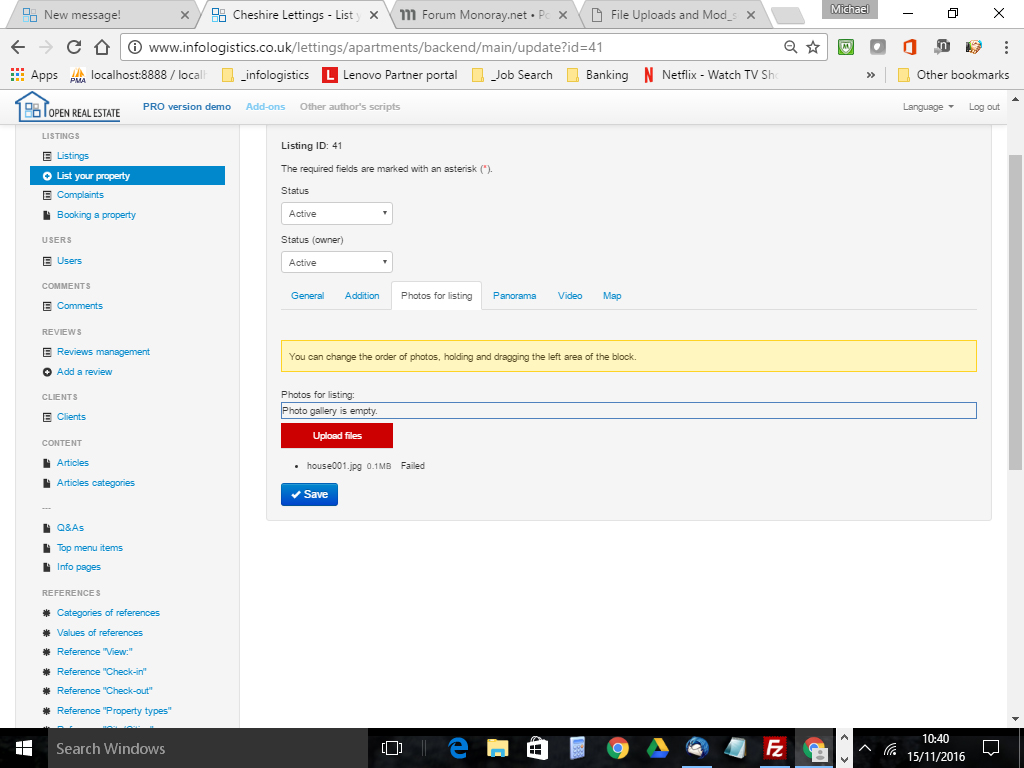Viewport: 1024px width, 768px height.
Task: Switch to the Panorama tab
Action: click(x=514, y=296)
